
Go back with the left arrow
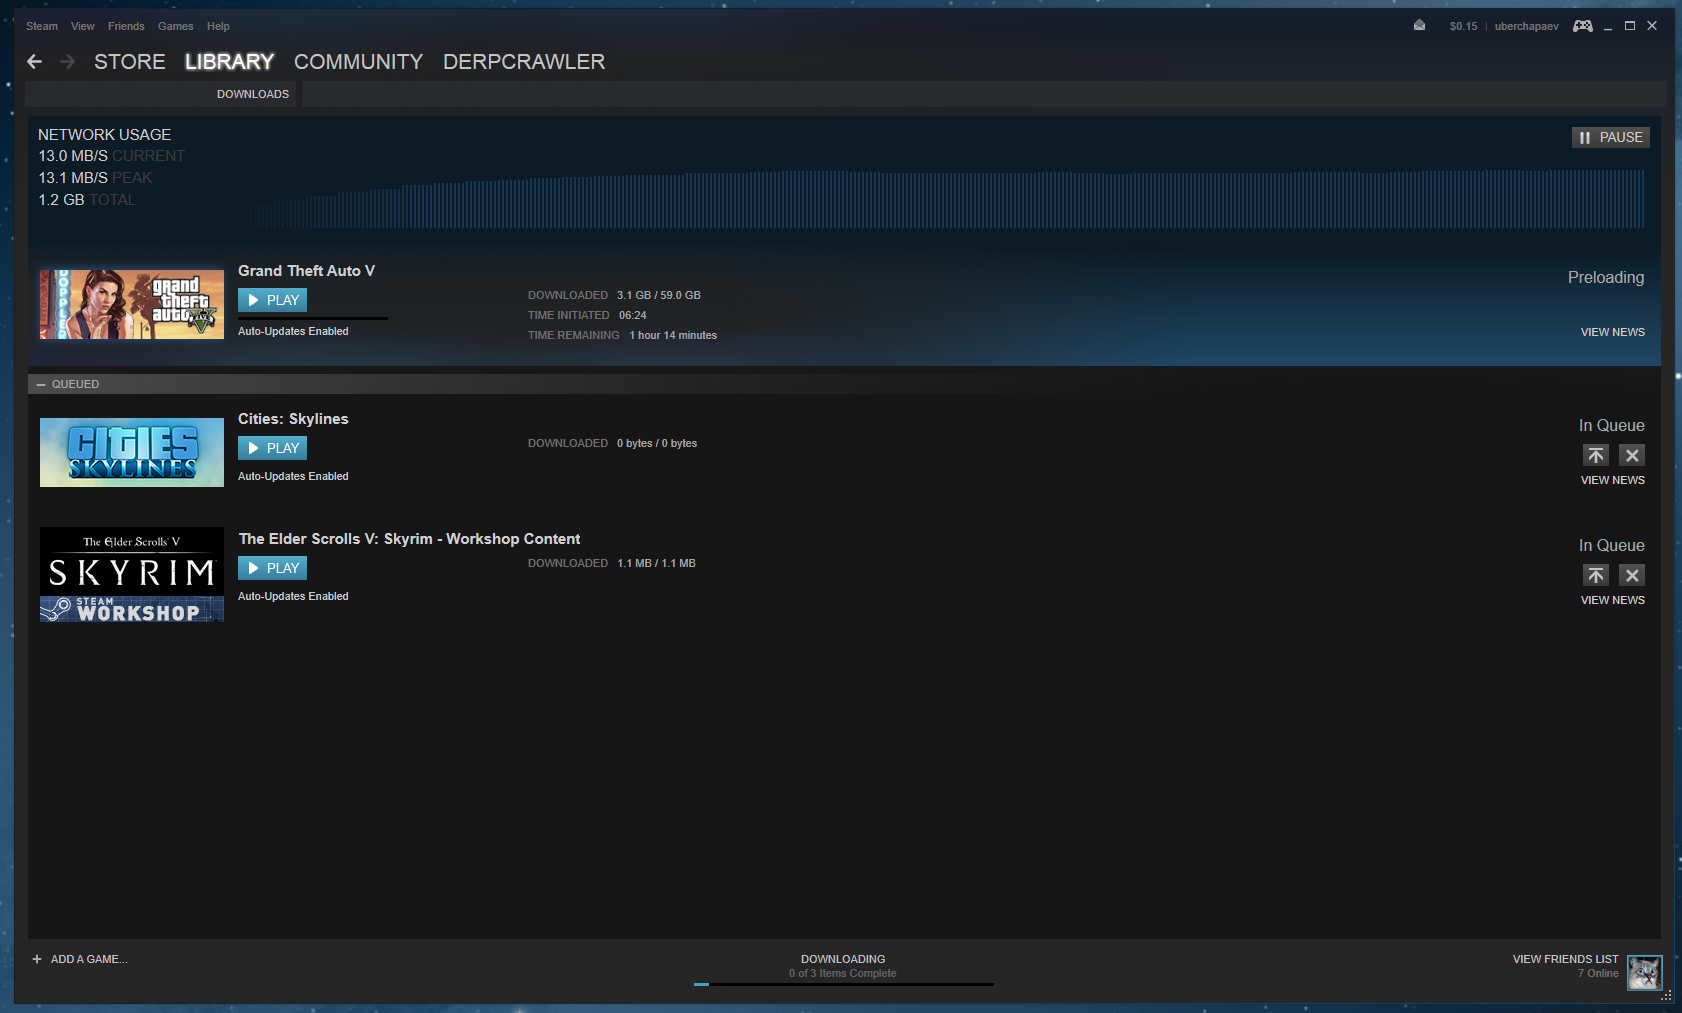tap(34, 62)
